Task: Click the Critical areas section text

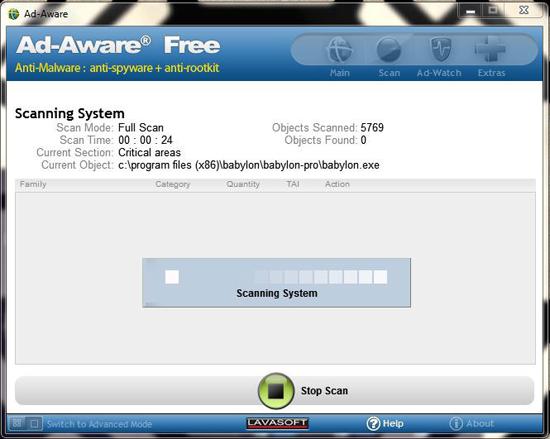Action: pos(149,153)
